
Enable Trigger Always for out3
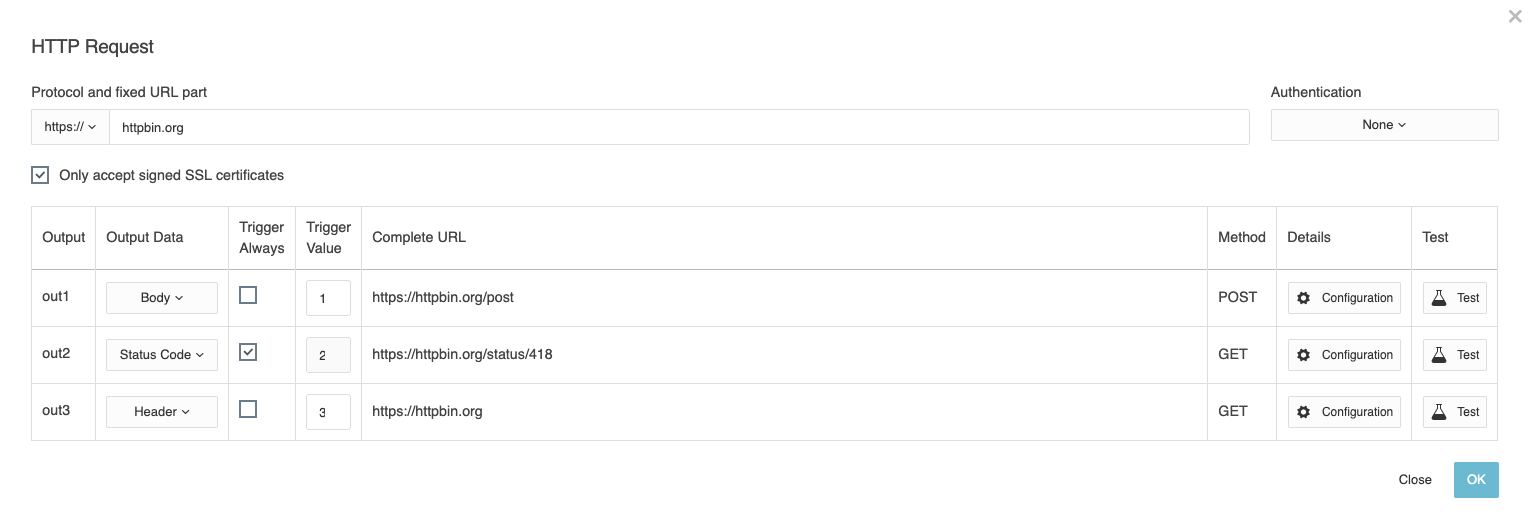[x=248, y=409]
